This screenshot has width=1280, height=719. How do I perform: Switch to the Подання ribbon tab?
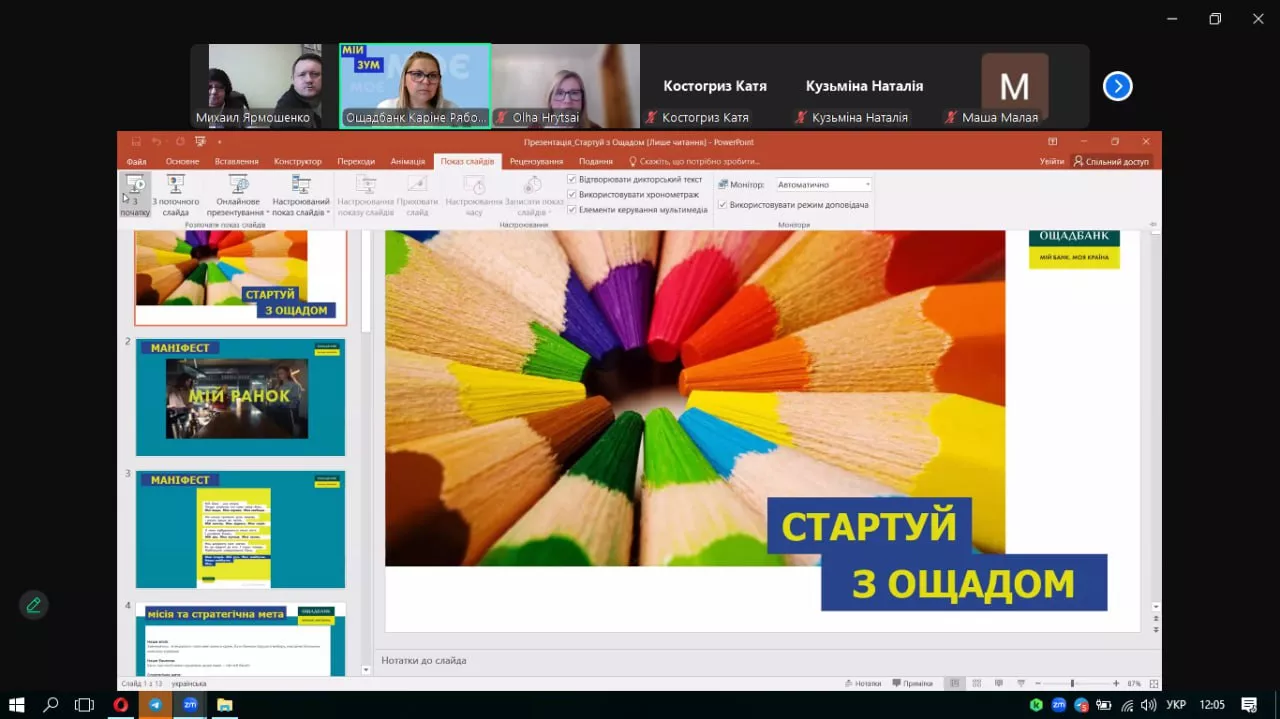596,161
